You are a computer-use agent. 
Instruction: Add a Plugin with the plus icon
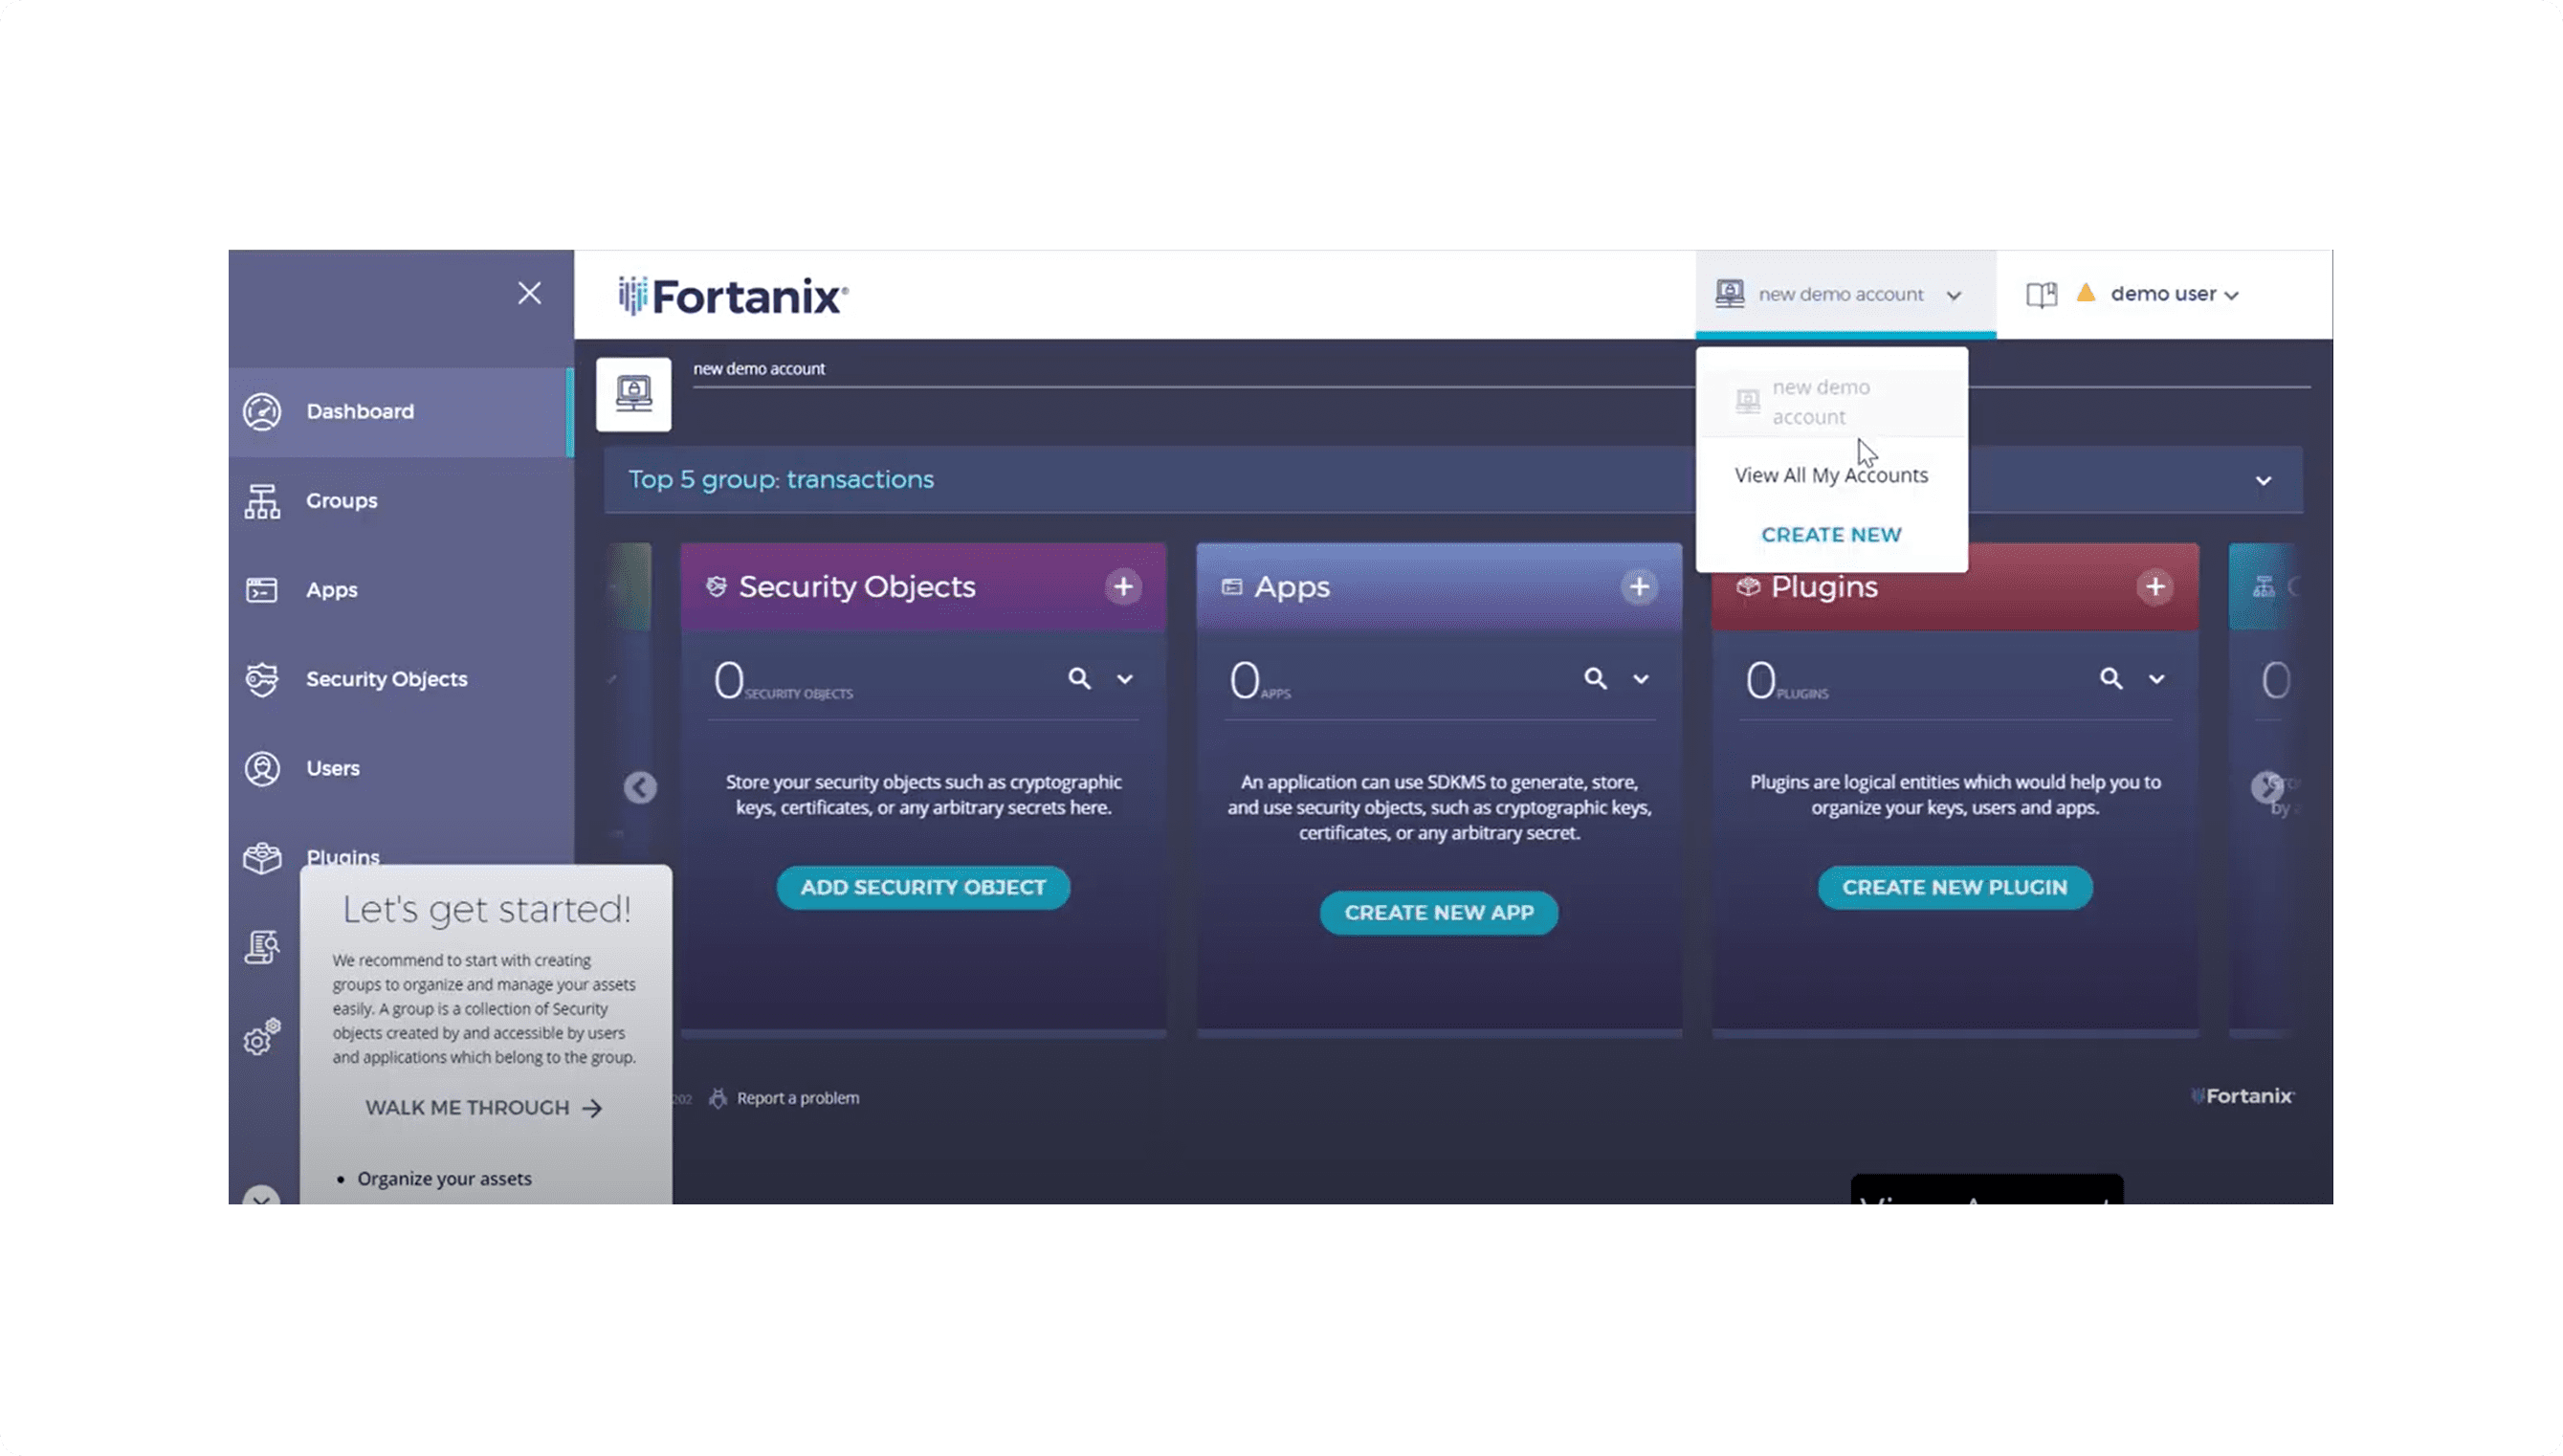[x=2154, y=587]
